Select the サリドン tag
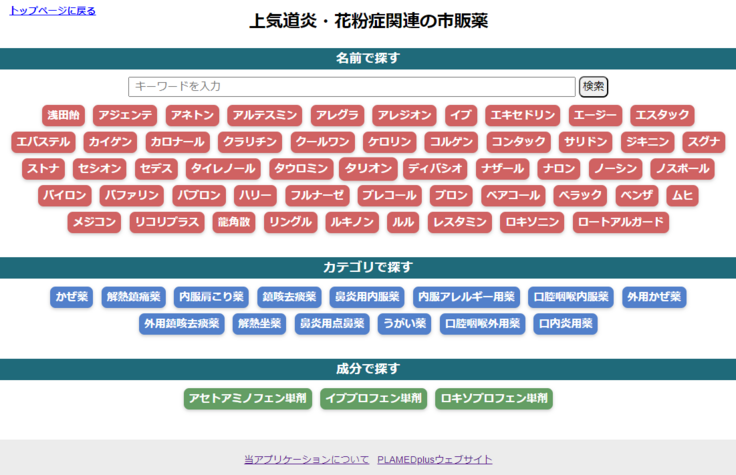Screen dimensions: 736x475 (x=585, y=142)
